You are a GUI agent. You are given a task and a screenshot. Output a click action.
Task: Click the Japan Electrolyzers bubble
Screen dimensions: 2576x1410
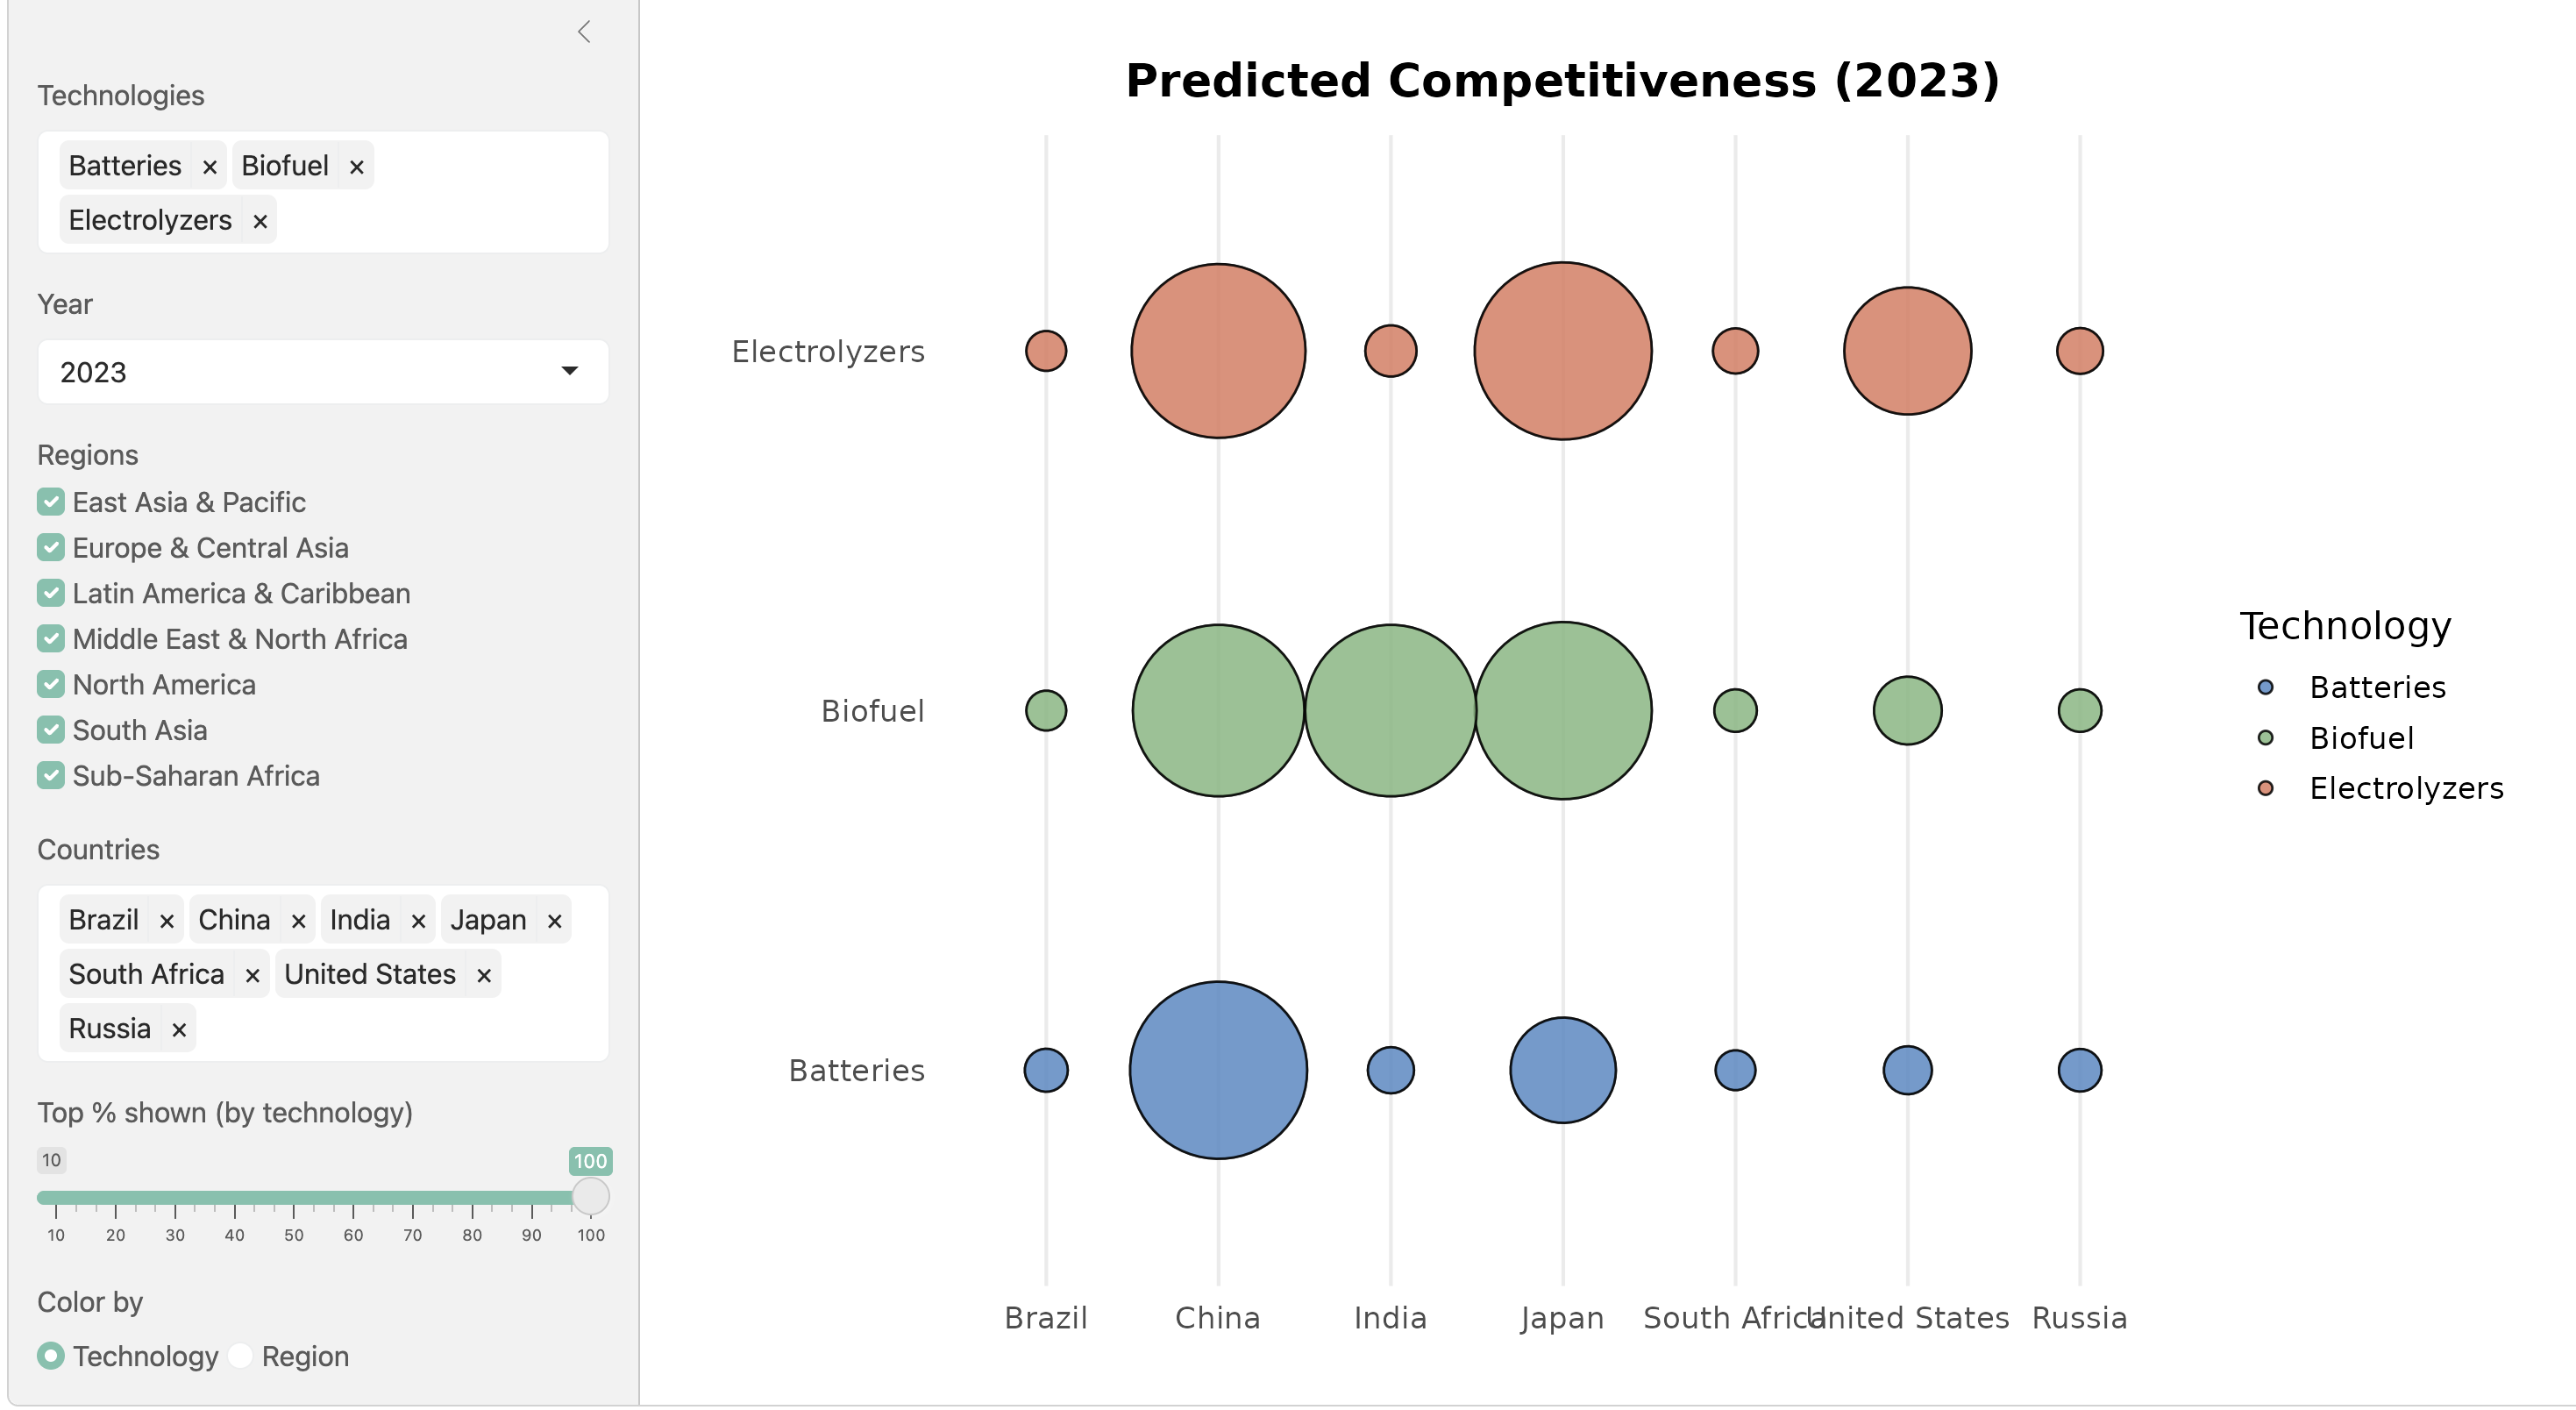tap(1562, 351)
